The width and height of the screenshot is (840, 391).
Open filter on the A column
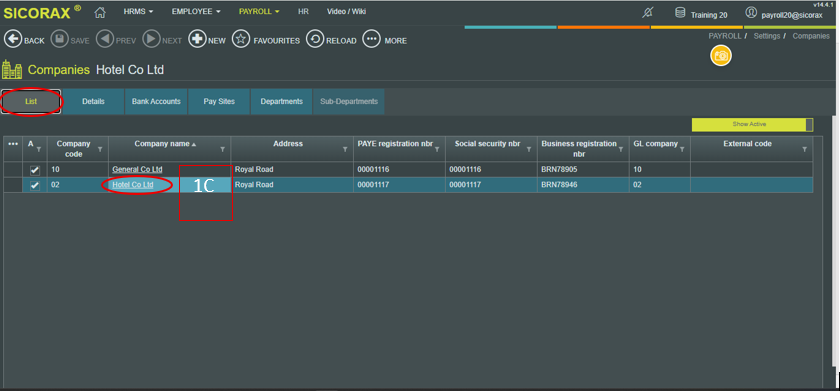tap(39, 150)
